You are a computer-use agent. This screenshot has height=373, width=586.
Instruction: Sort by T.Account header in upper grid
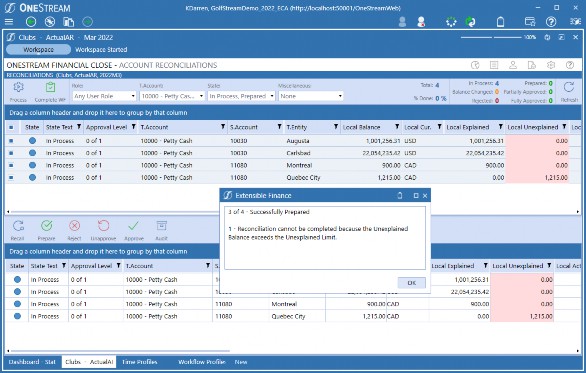[154, 127]
